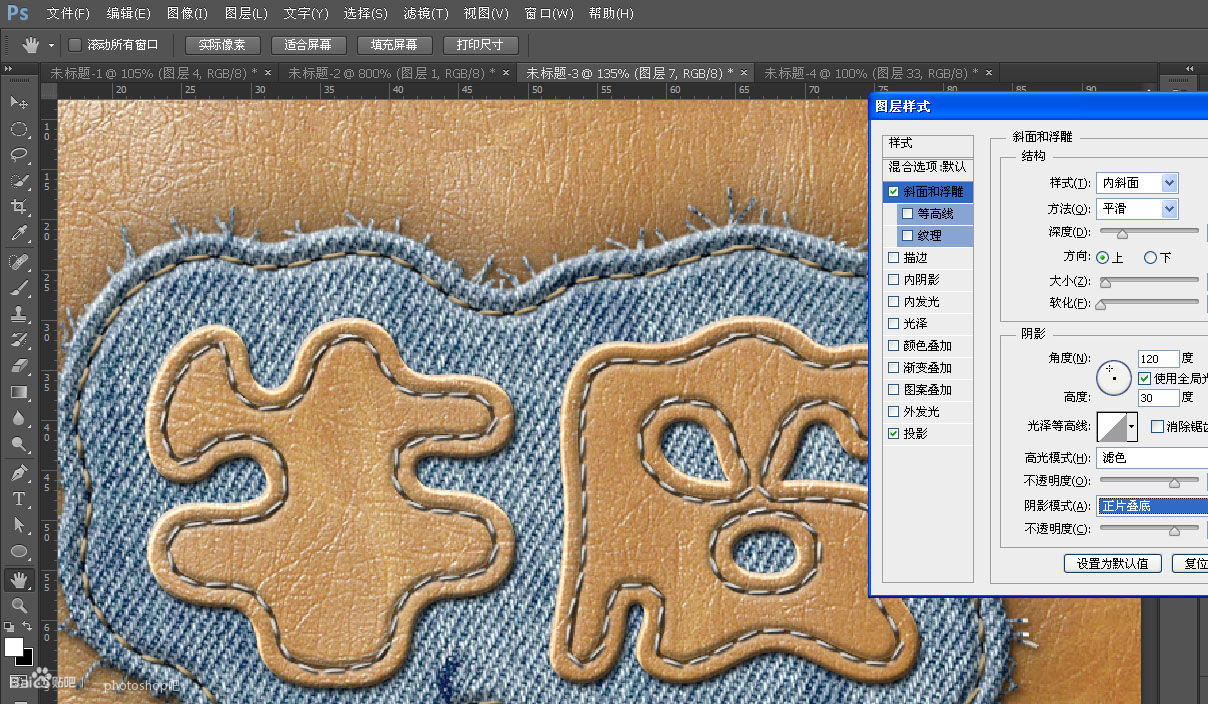This screenshot has width=1208, height=704.
Task: Select the Lasso tool
Action: 18,155
